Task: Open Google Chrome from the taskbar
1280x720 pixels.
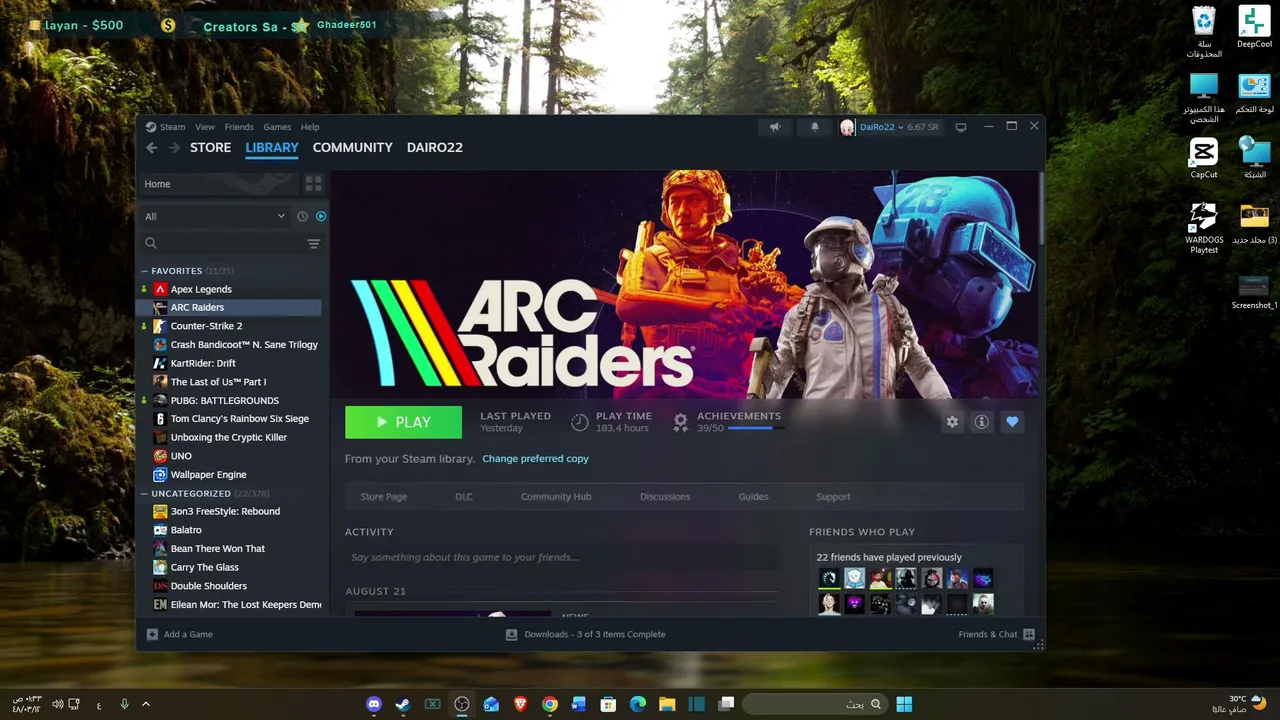Action: 550,704
